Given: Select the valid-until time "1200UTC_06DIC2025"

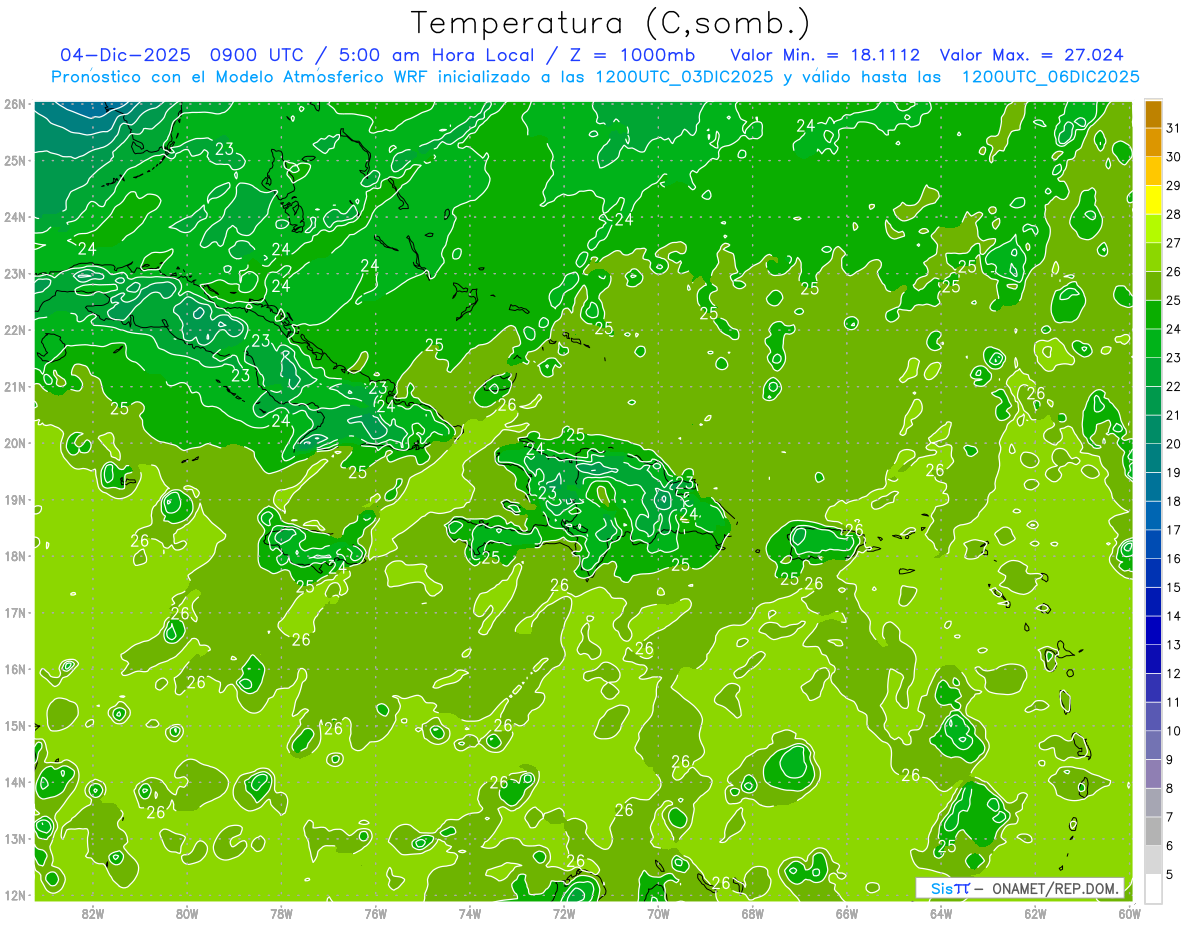Looking at the screenshot, I should [x=1050, y=77].
